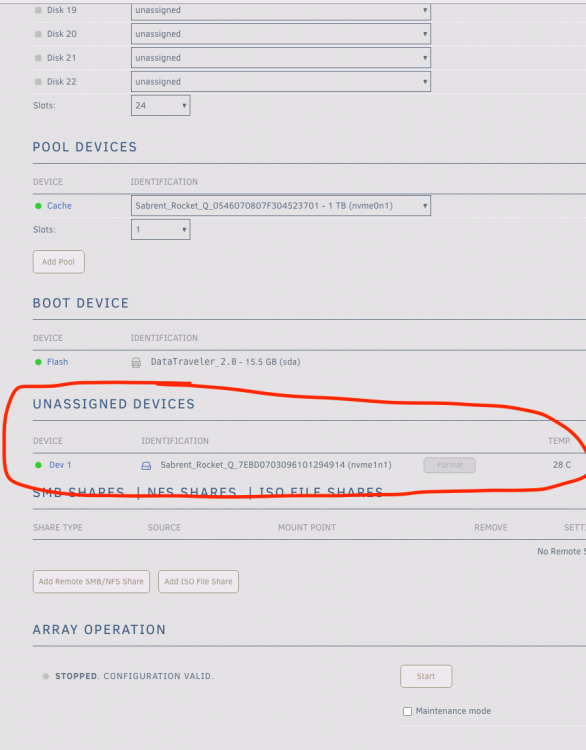586x750 pixels.
Task: Click Add ISO File Share button
Action: coord(198,582)
